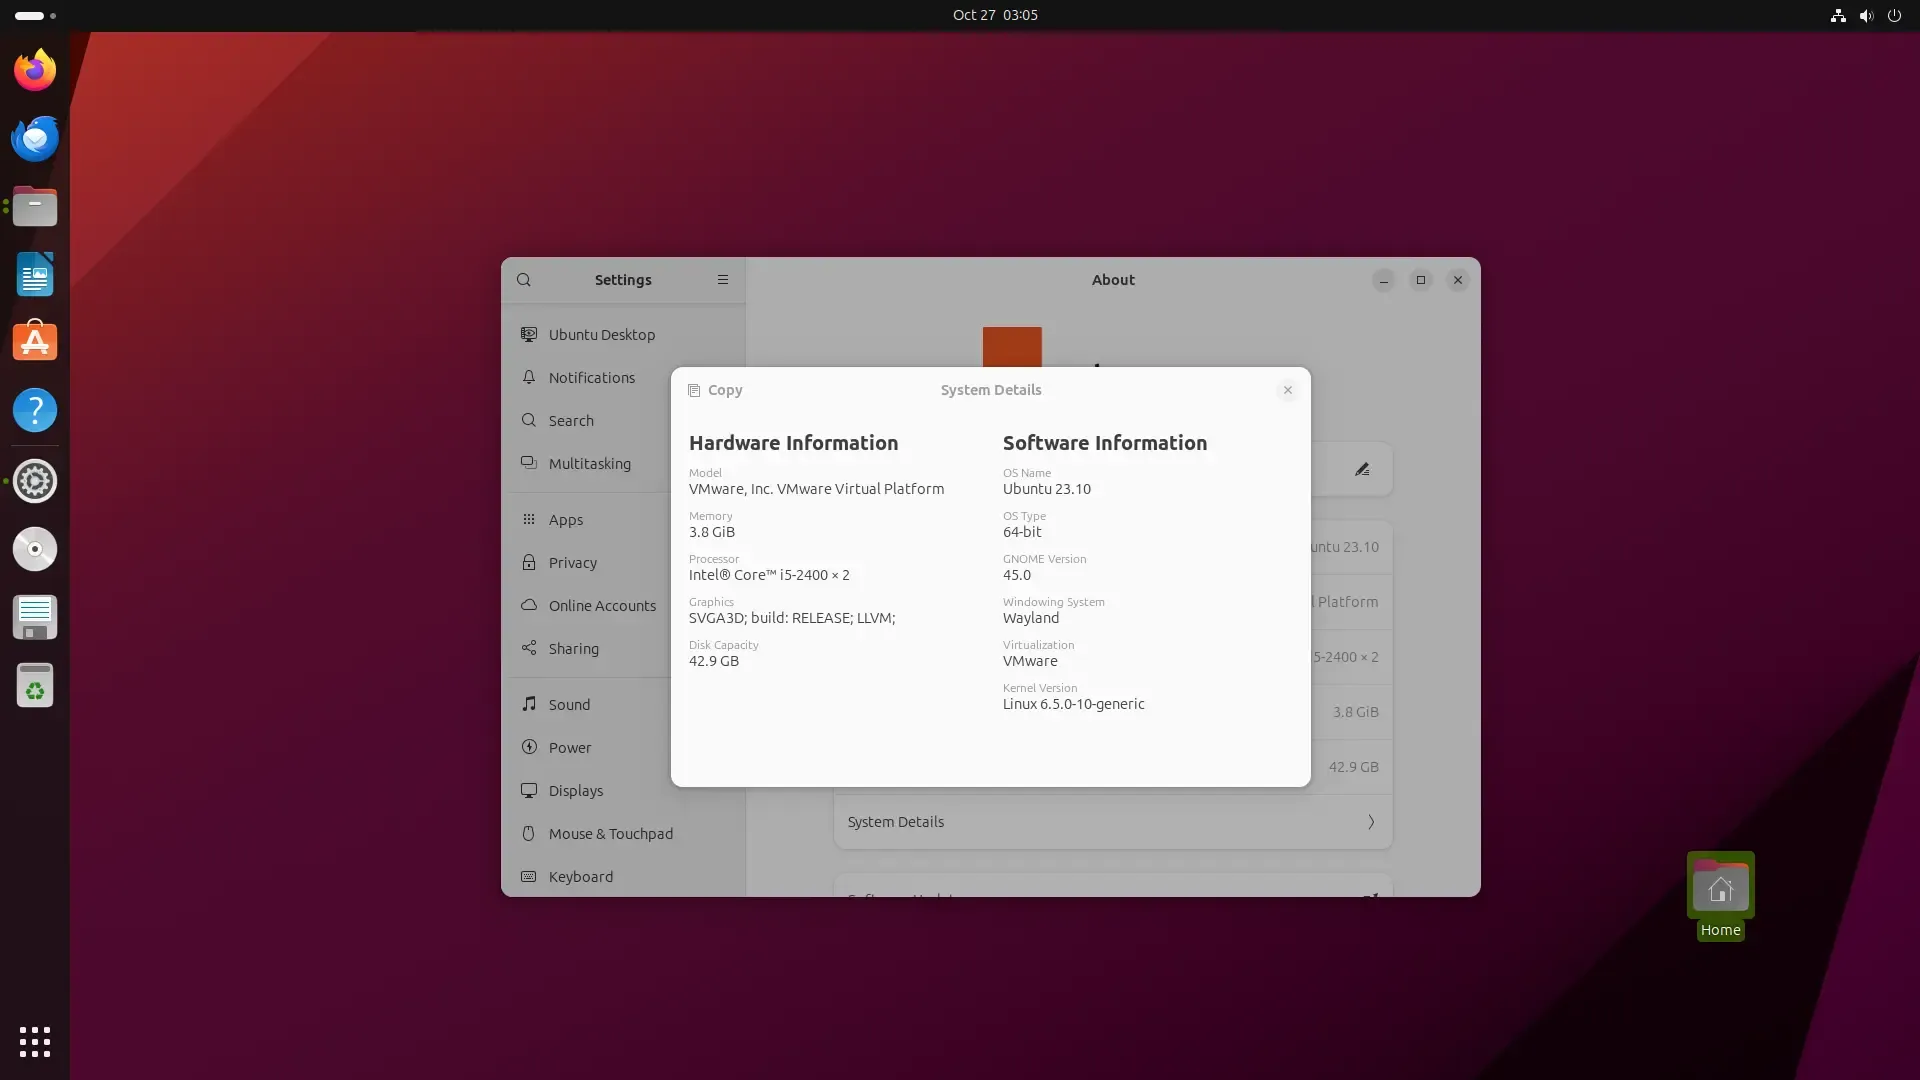Open Activities overview in top bar

tap(36, 15)
